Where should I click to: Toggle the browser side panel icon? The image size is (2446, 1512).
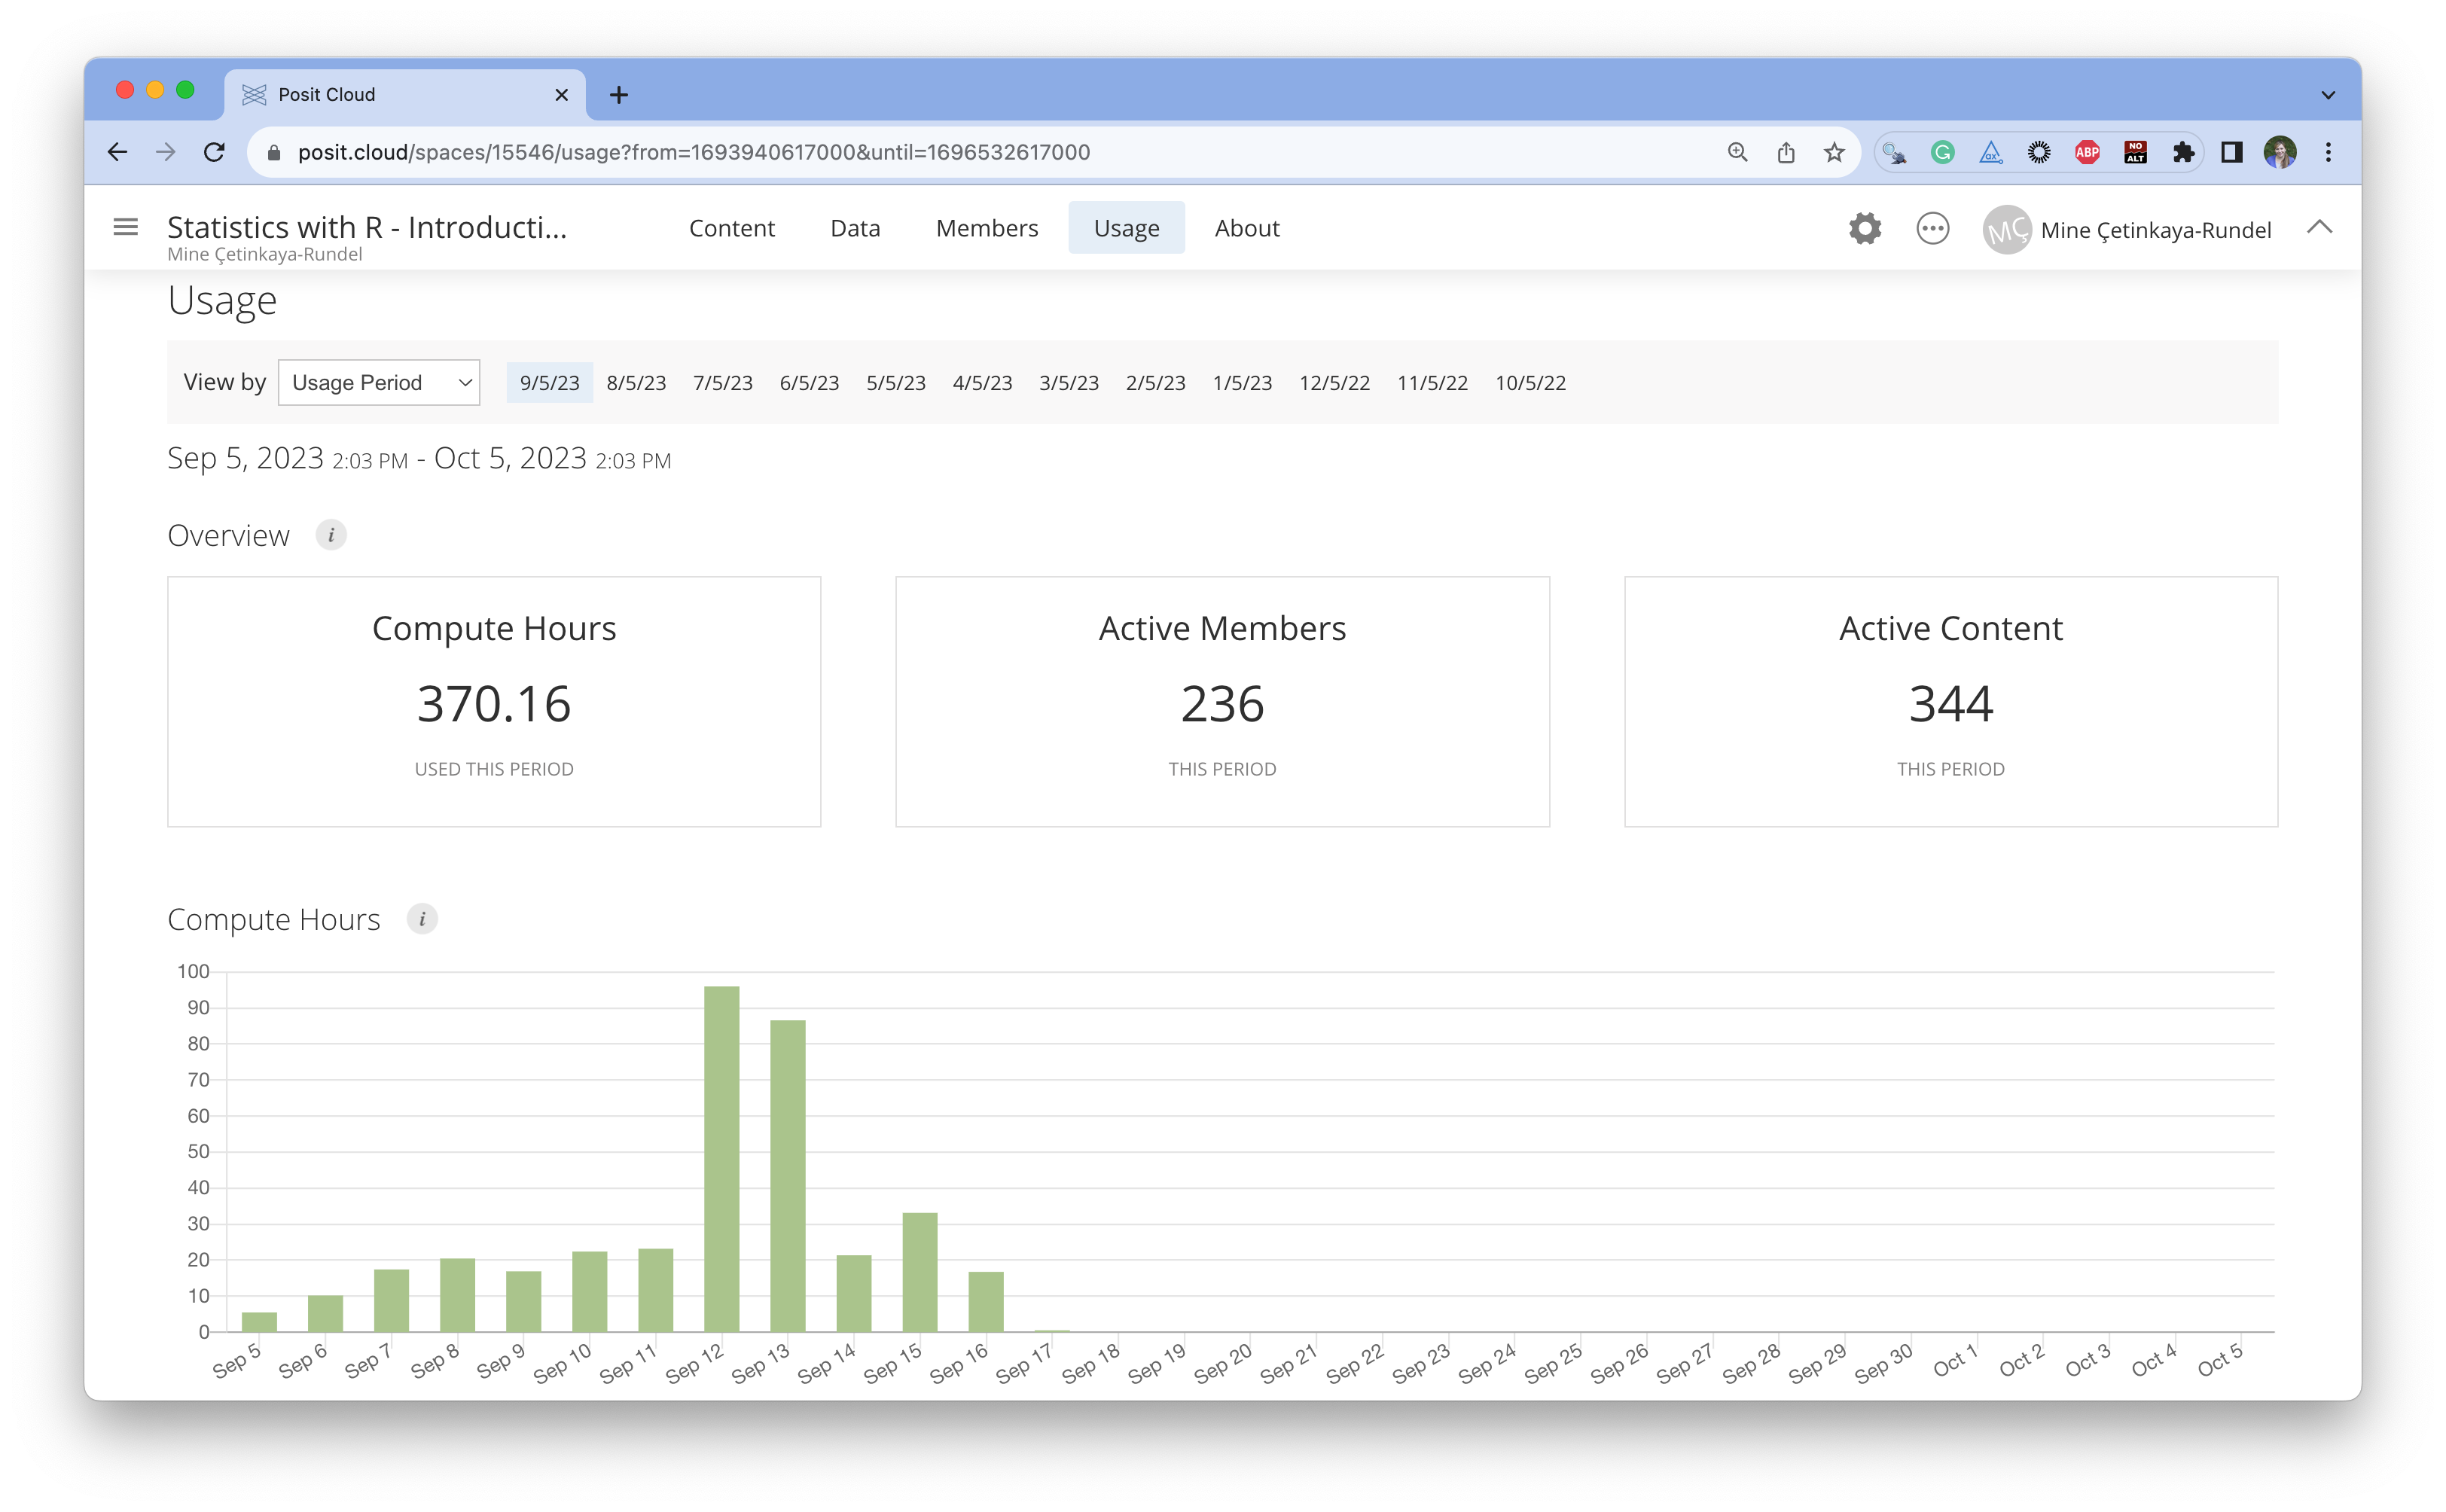[x=2231, y=152]
